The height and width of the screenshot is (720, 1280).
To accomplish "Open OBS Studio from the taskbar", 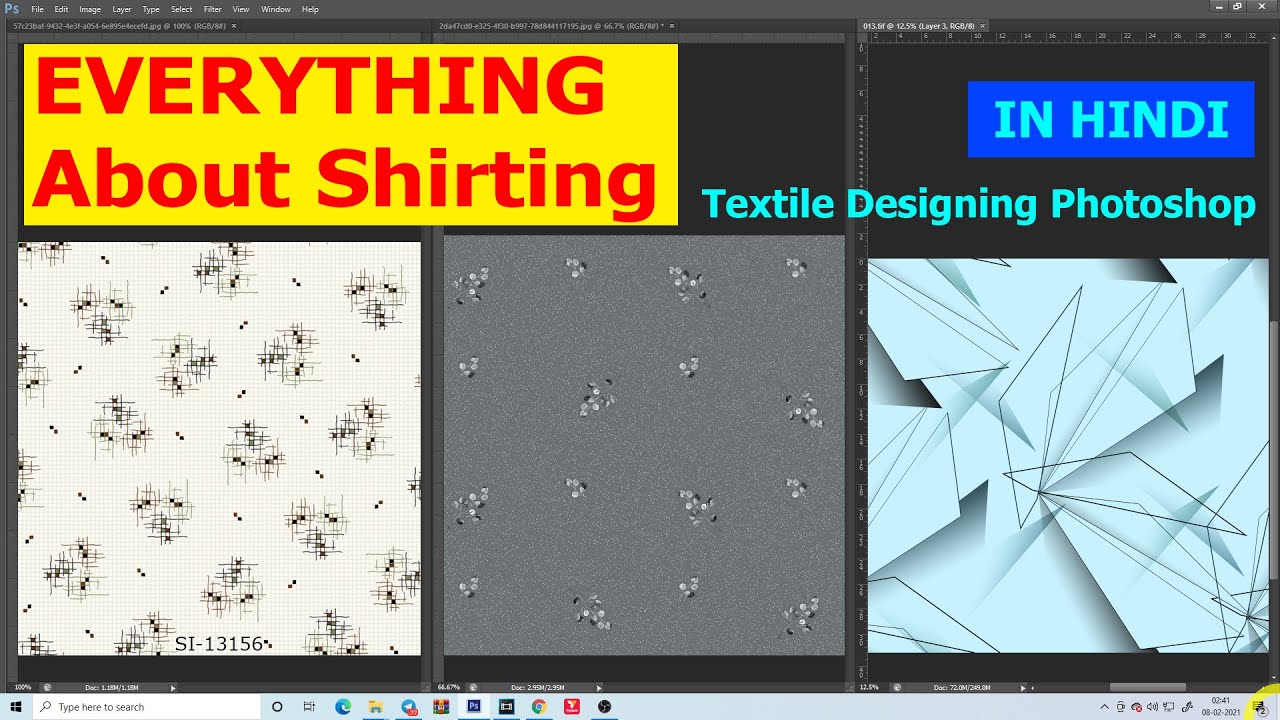I will pos(604,707).
